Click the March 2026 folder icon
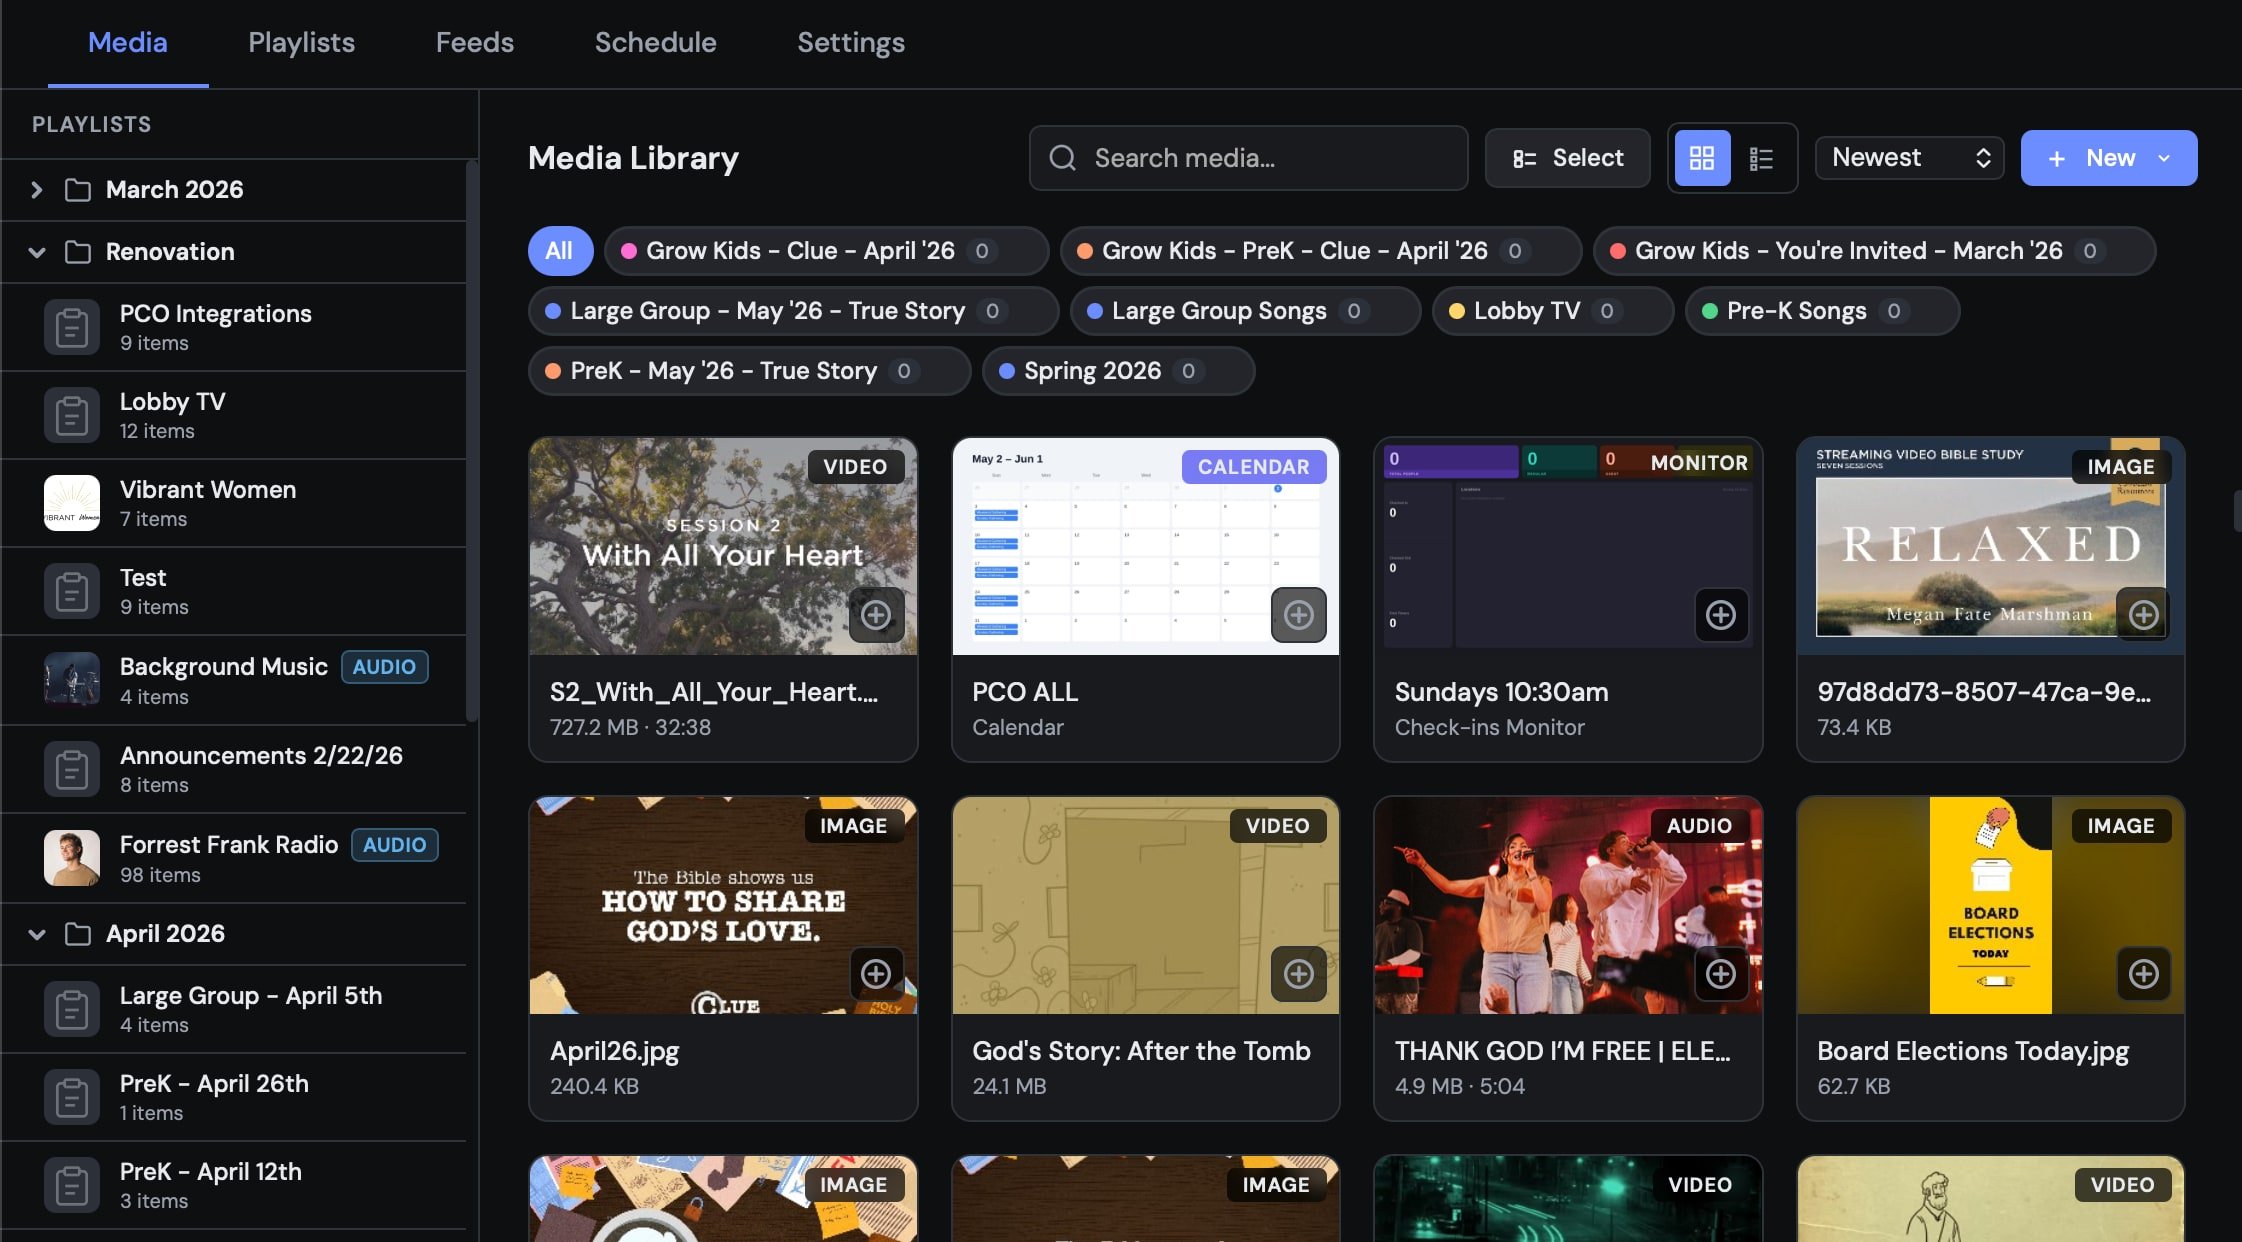The image size is (2242, 1242). click(78, 190)
